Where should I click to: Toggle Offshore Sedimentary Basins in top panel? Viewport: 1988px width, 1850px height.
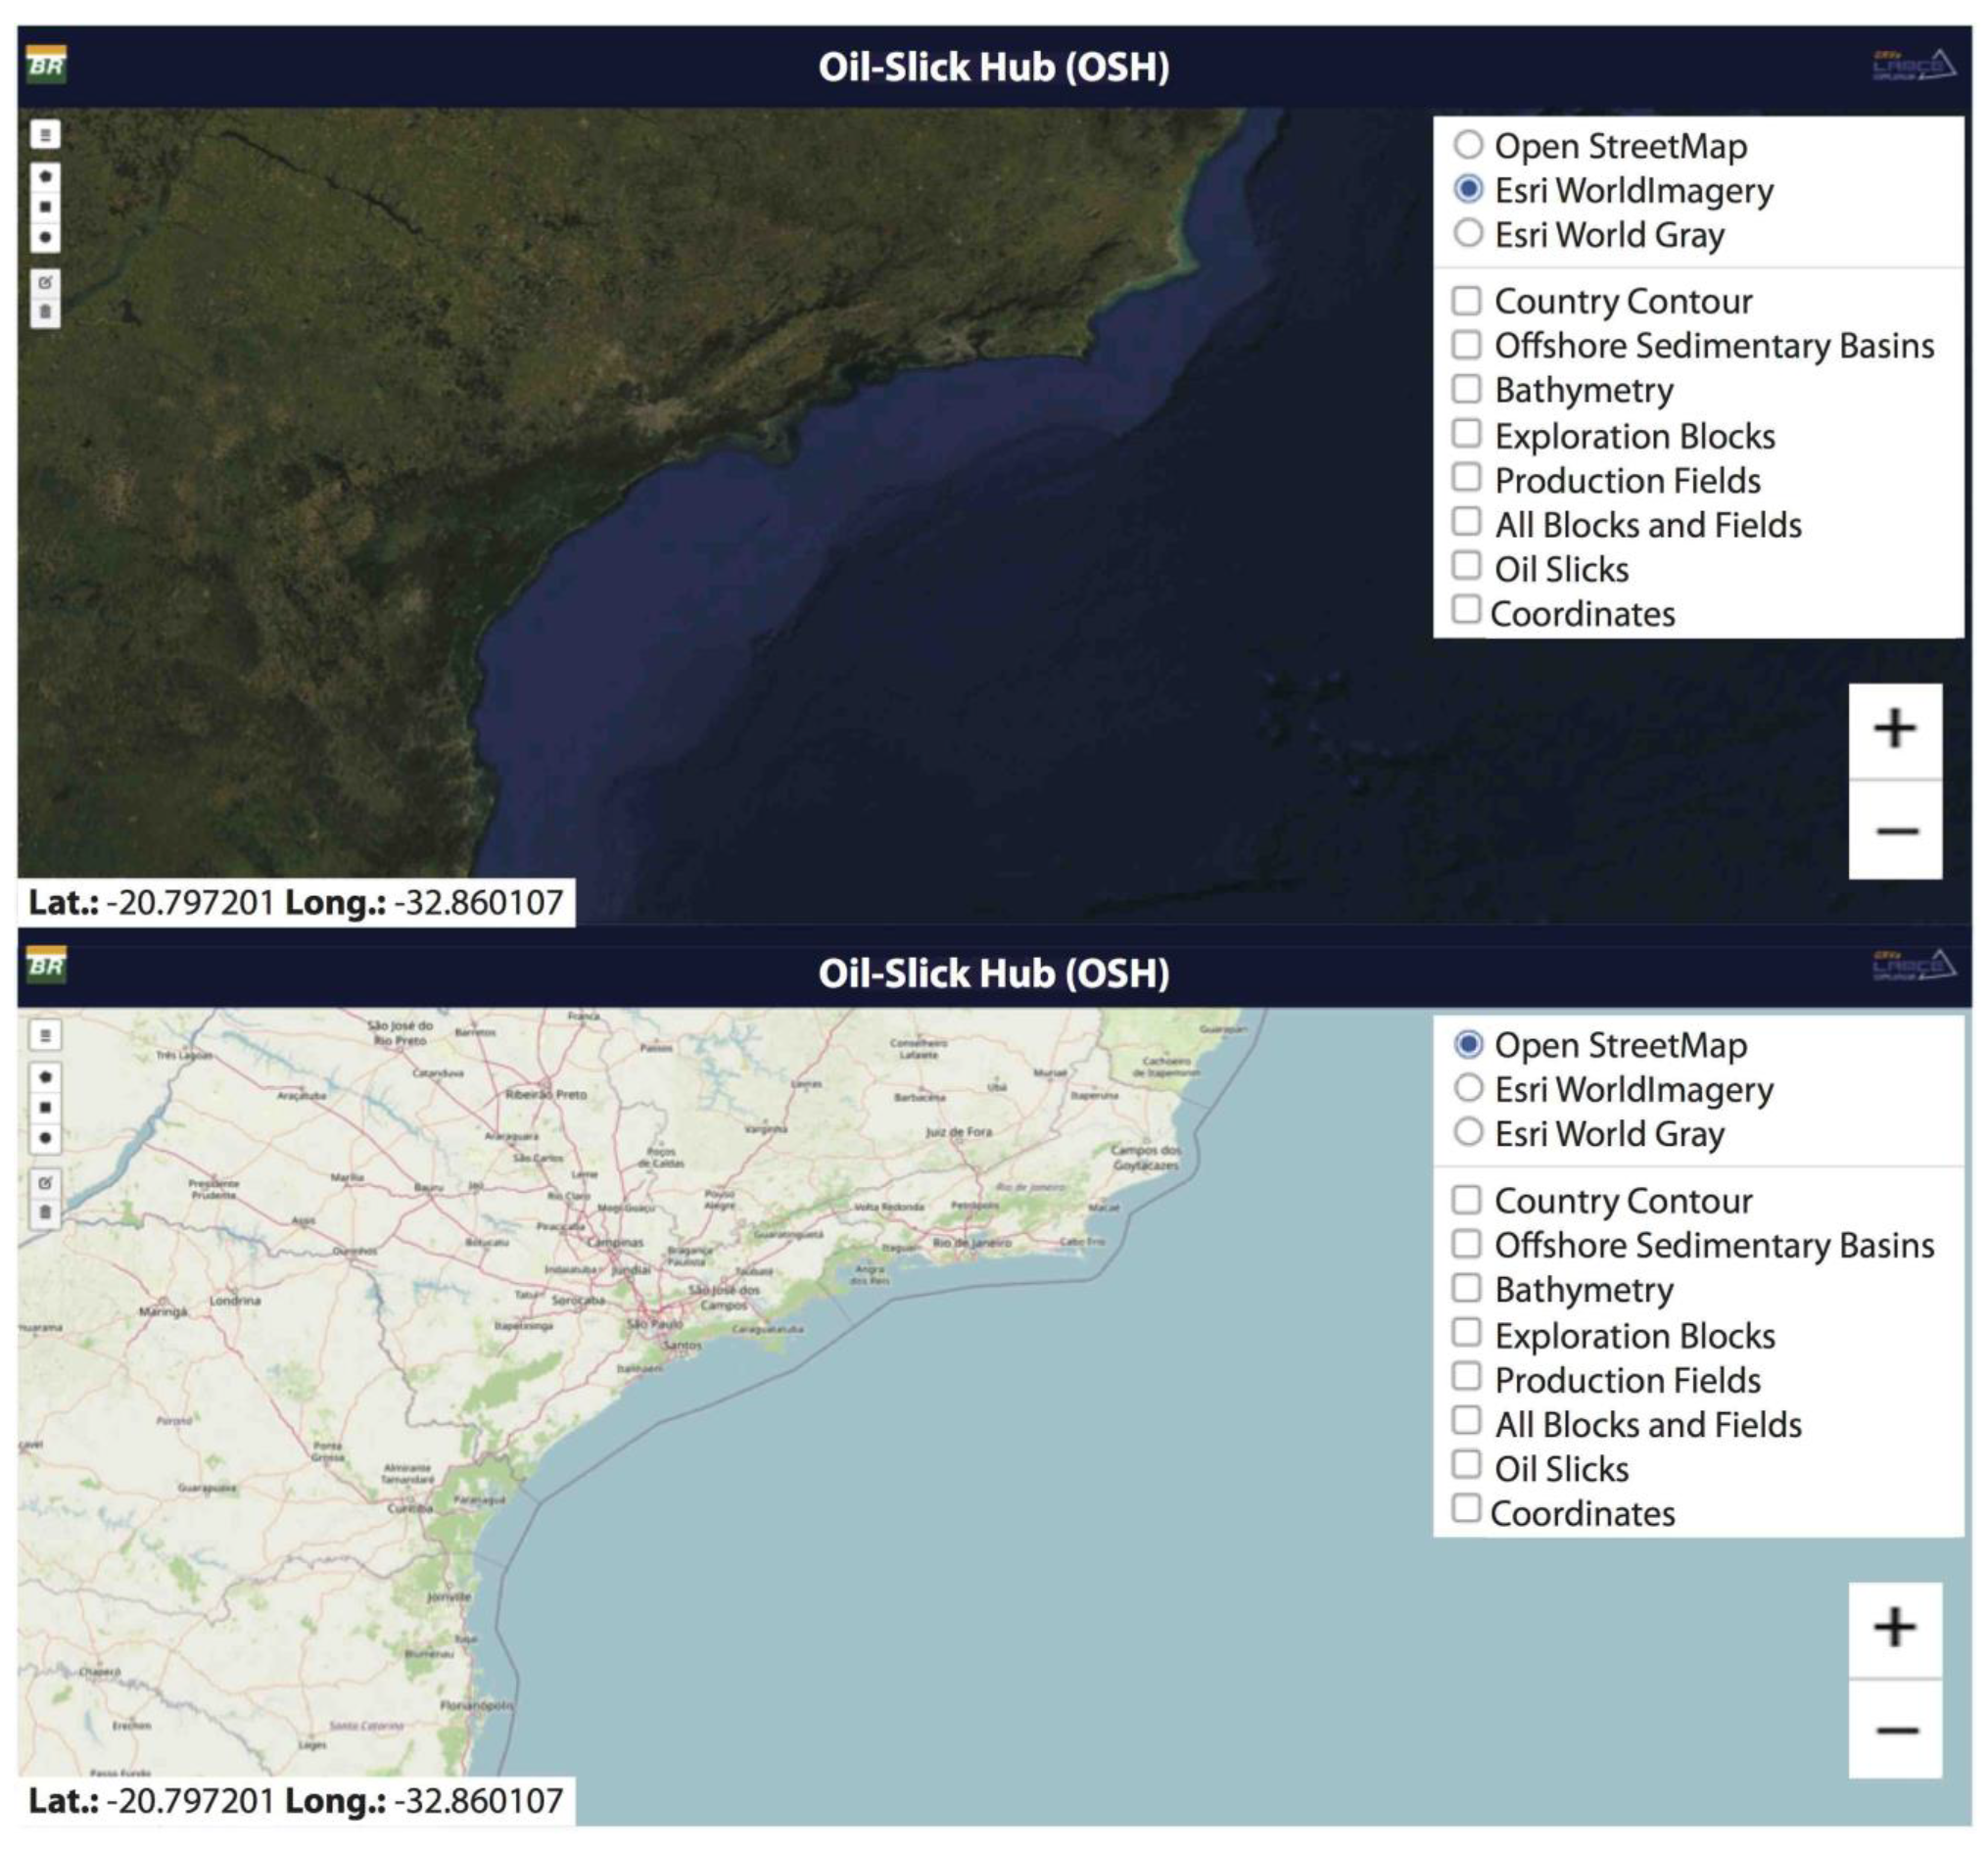pyautogui.click(x=1466, y=344)
